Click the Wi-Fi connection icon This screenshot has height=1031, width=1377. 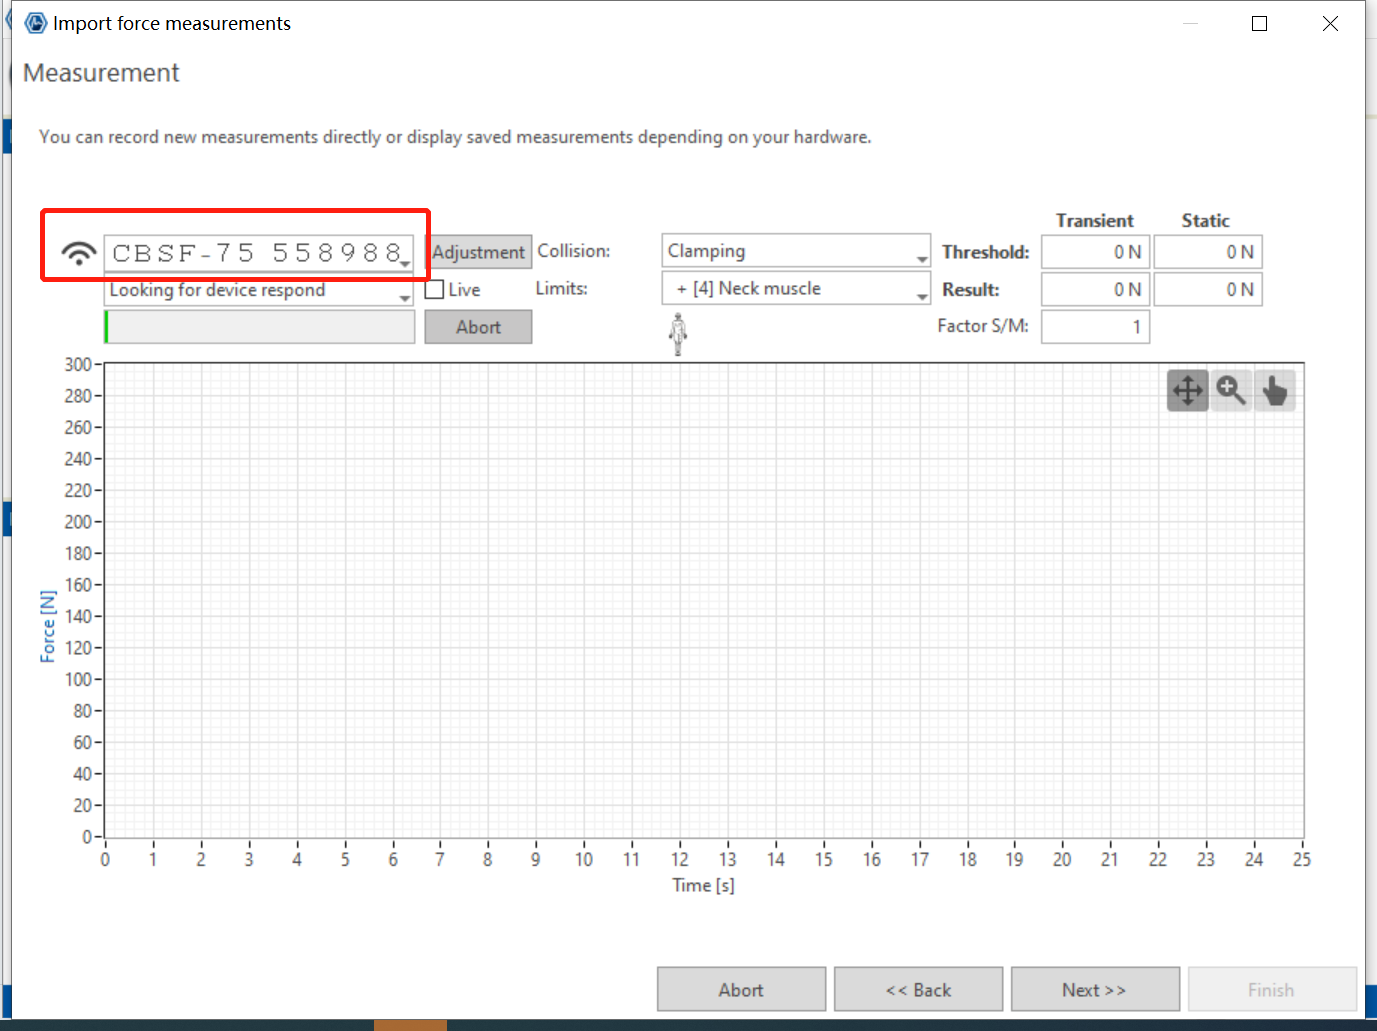coord(78,253)
